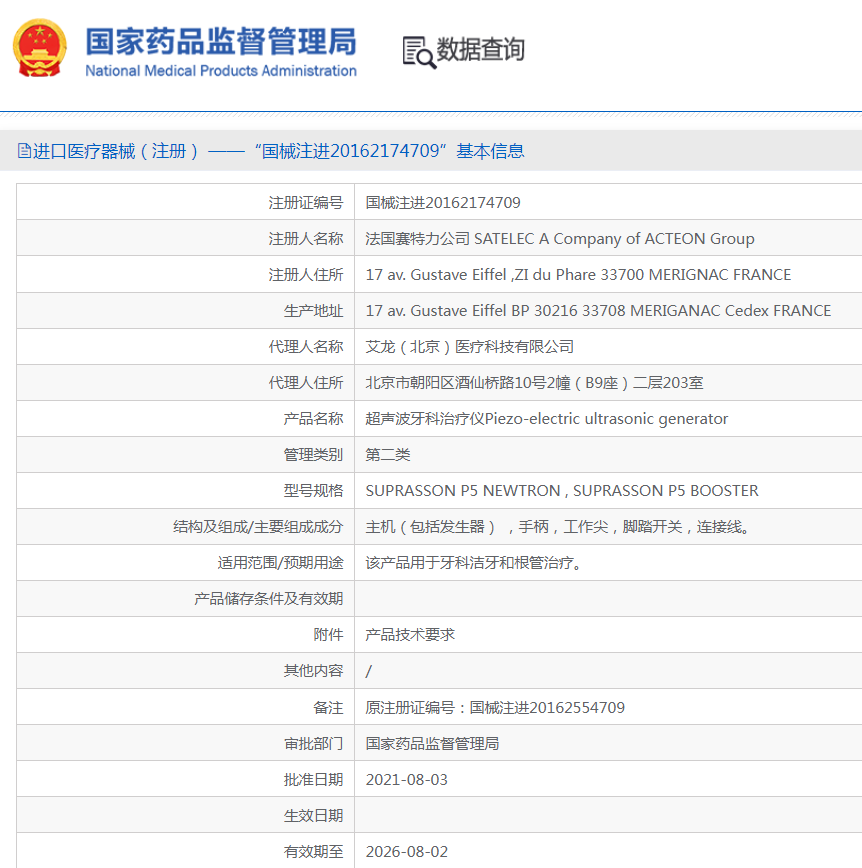The height and width of the screenshot is (868, 862).
Task: Select approval date 2021-08-03
Action: [407, 779]
